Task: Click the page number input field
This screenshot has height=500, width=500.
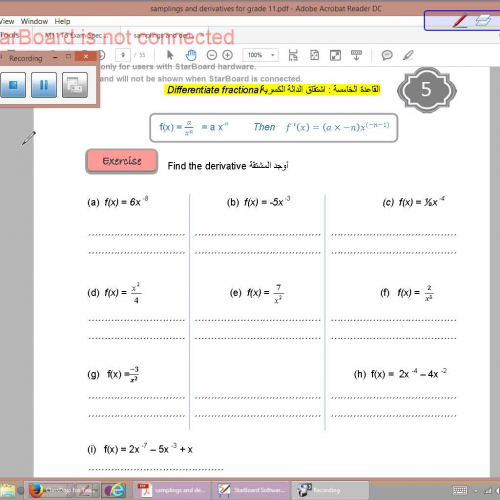Action: [x=123, y=55]
